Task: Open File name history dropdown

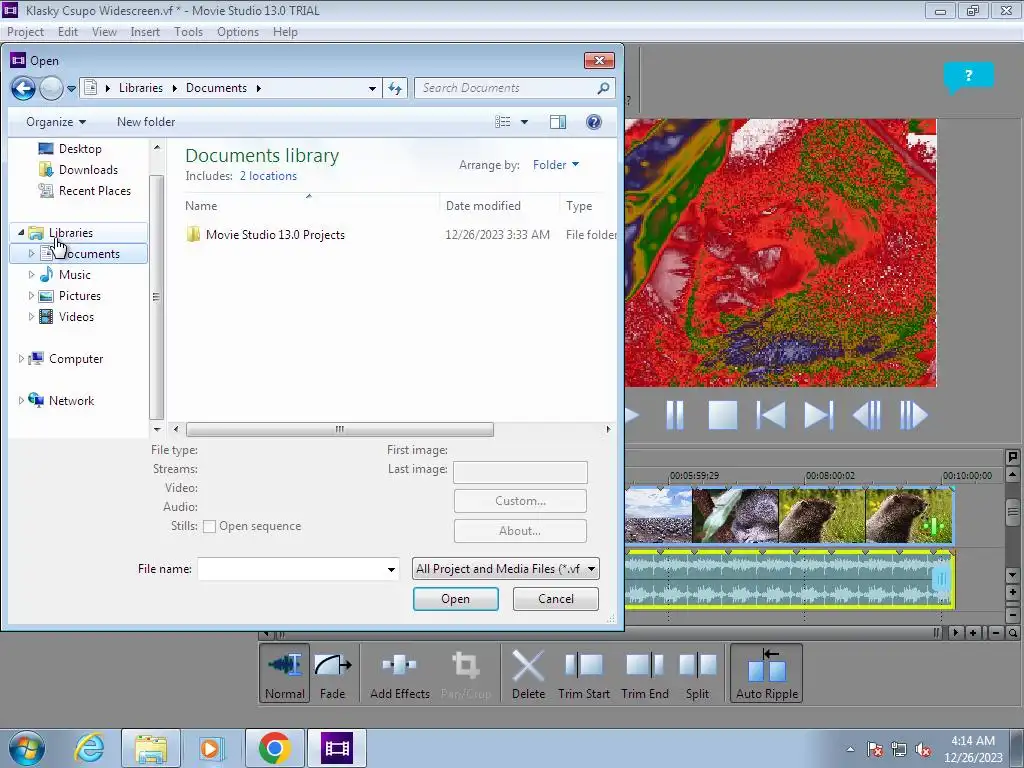Action: [x=391, y=569]
